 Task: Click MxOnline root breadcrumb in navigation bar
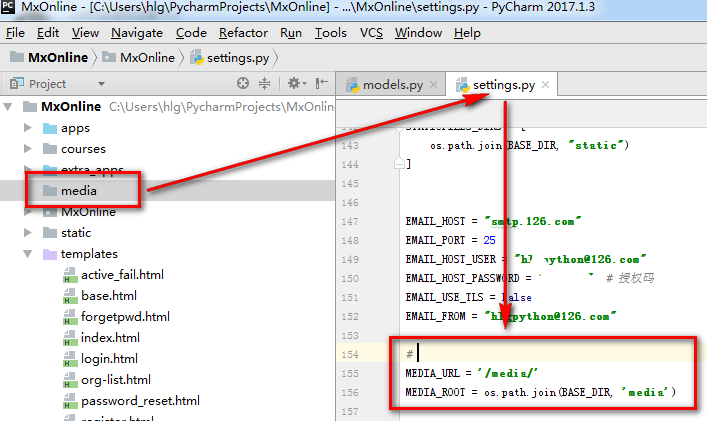(x=49, y=58)
